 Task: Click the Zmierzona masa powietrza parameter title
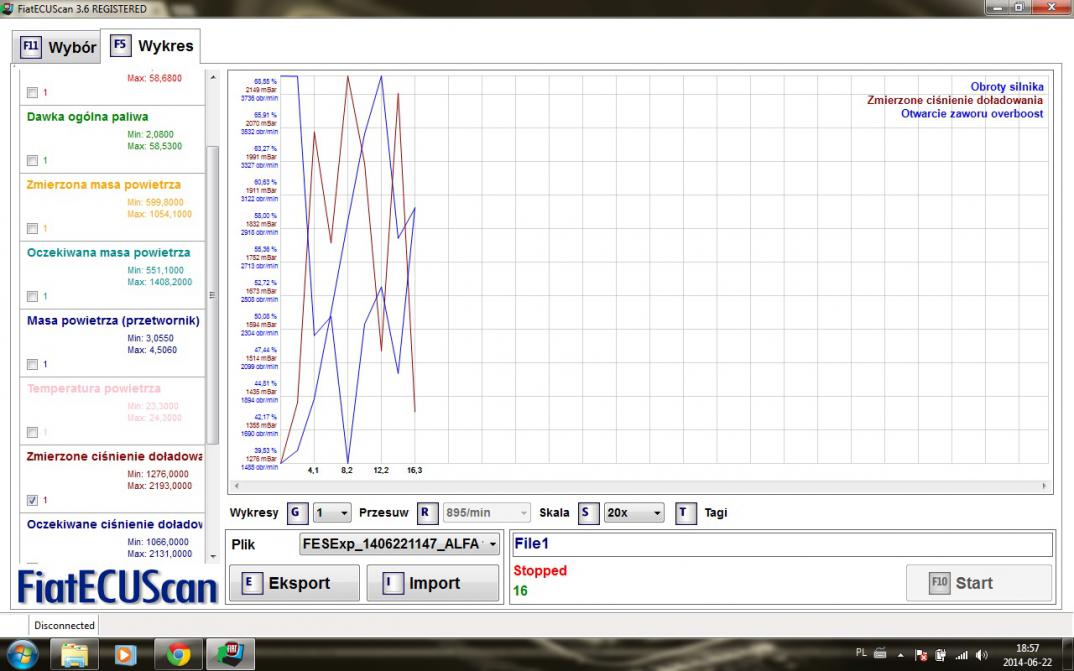click(103, 184)
